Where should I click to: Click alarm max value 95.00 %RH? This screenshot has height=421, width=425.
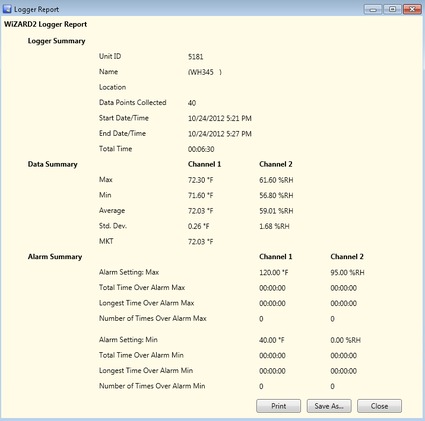coord(347,273)
